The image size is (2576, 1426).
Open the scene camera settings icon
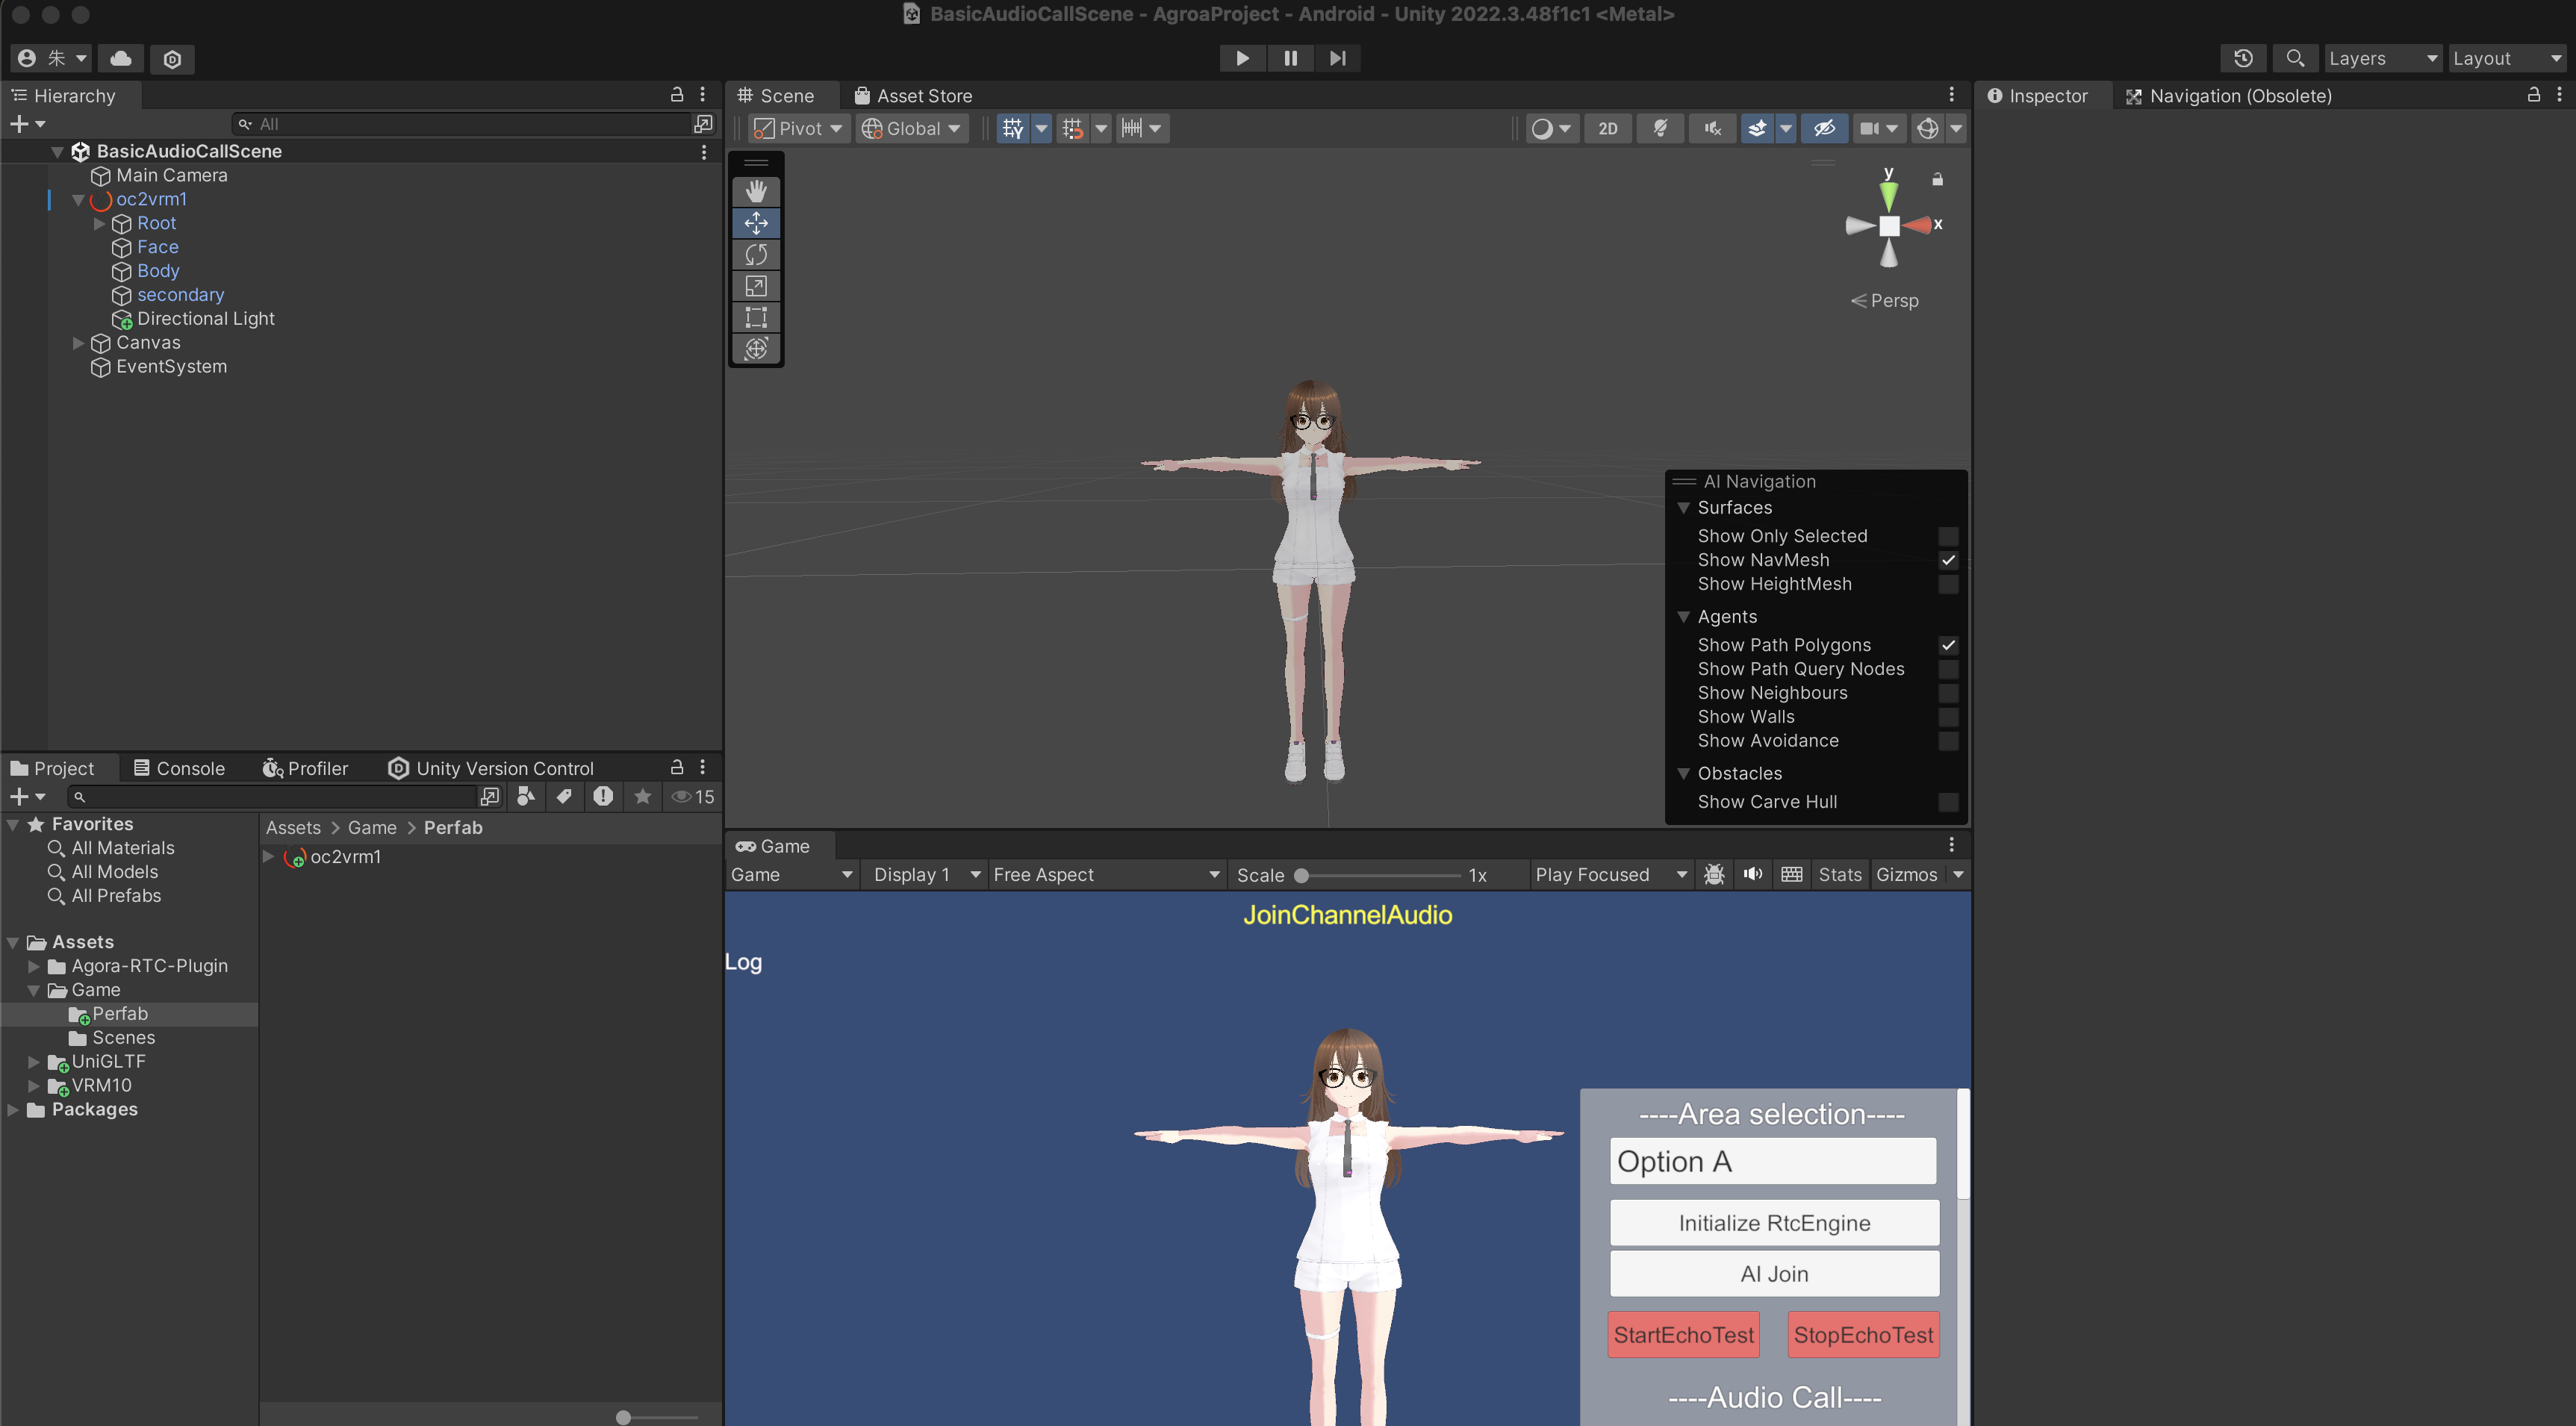[1868, 128]
